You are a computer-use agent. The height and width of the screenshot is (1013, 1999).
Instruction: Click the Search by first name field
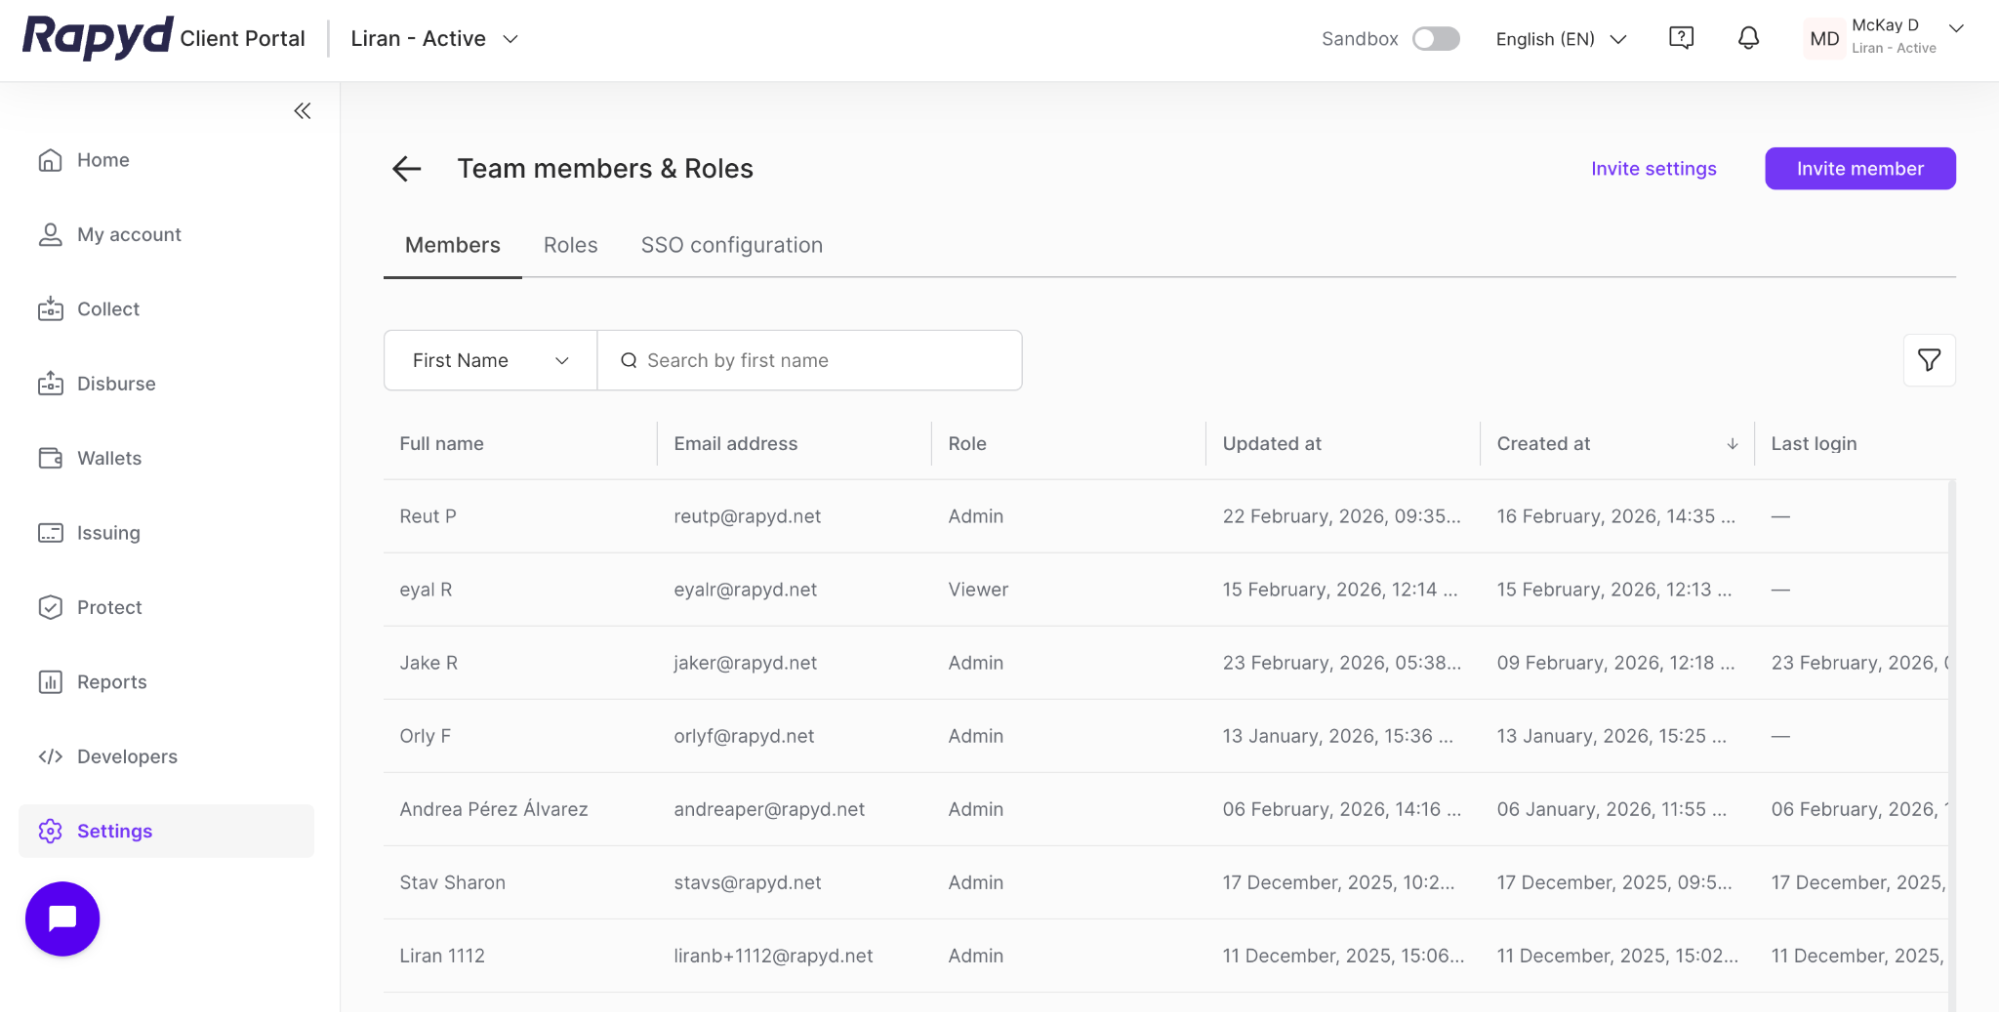tap(820, 361)
